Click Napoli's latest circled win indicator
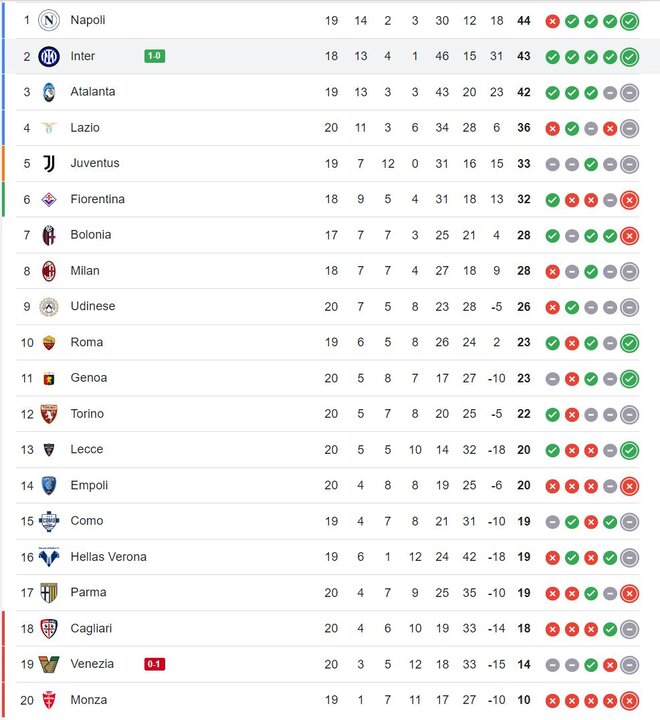Screen dimensions: 660x720 [x=629, y=21]
